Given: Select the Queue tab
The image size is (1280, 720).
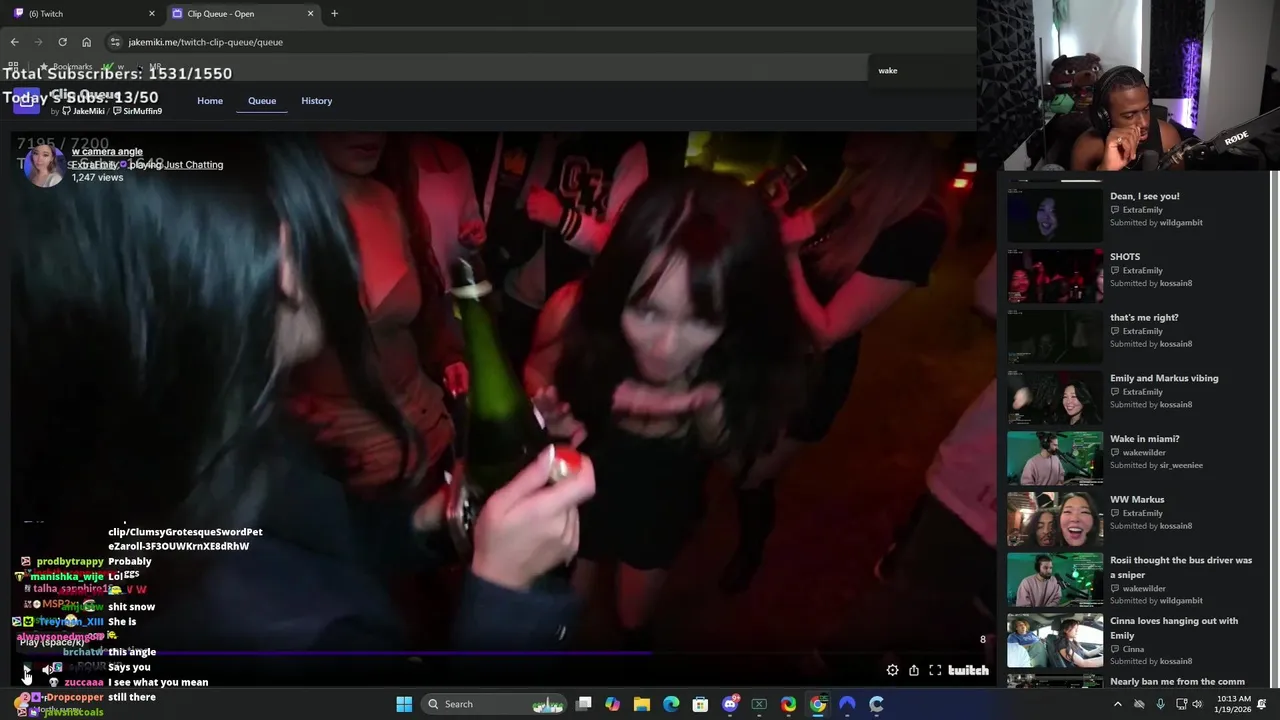Looking at the screenshot, I should click(x=262, y=101).
